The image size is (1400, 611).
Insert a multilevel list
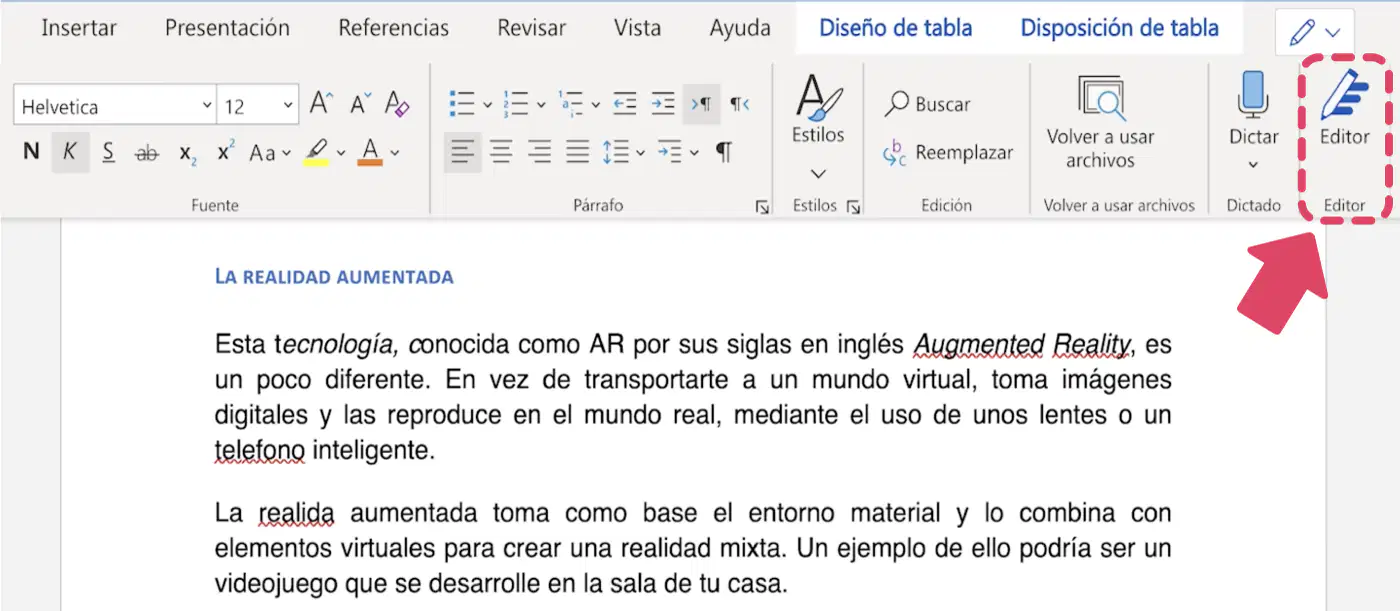(571, 103)
